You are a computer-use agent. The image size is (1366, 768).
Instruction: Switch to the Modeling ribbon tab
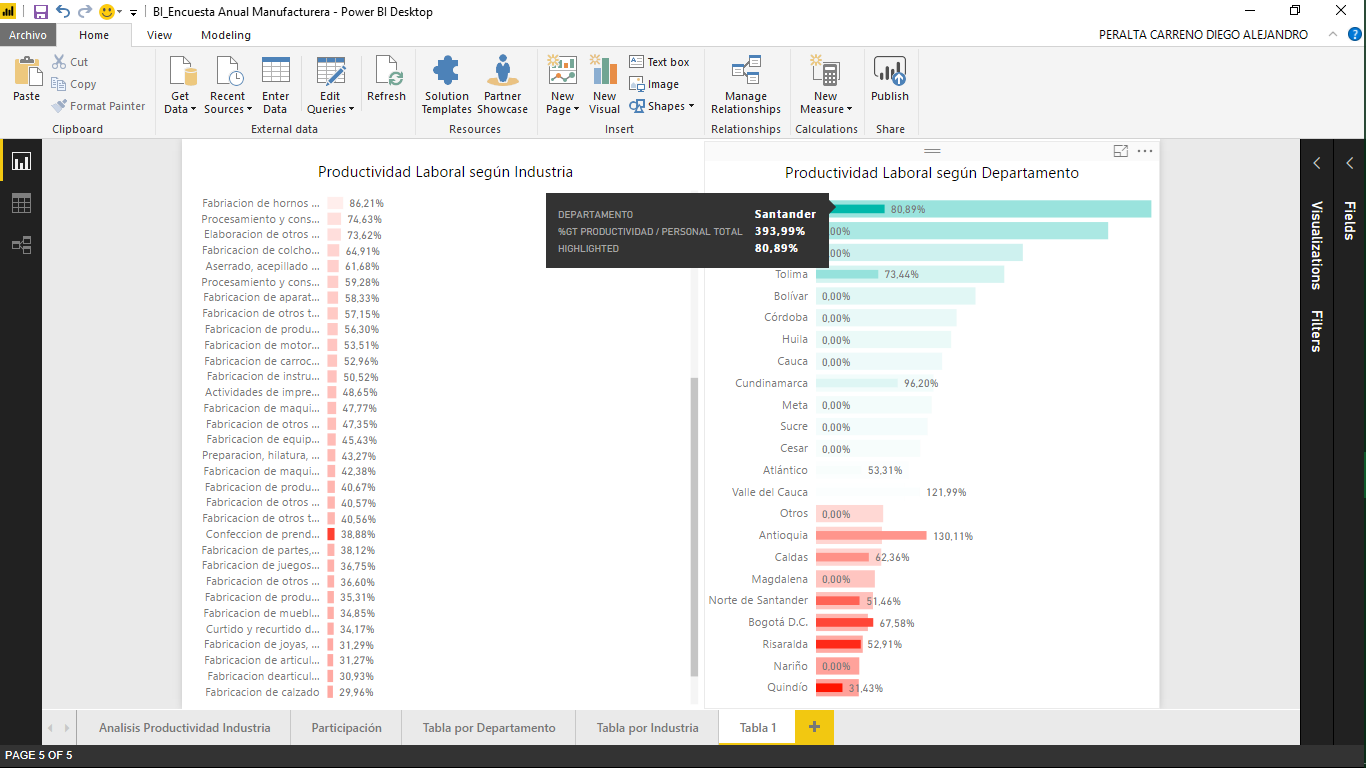[x=226, y=35]
